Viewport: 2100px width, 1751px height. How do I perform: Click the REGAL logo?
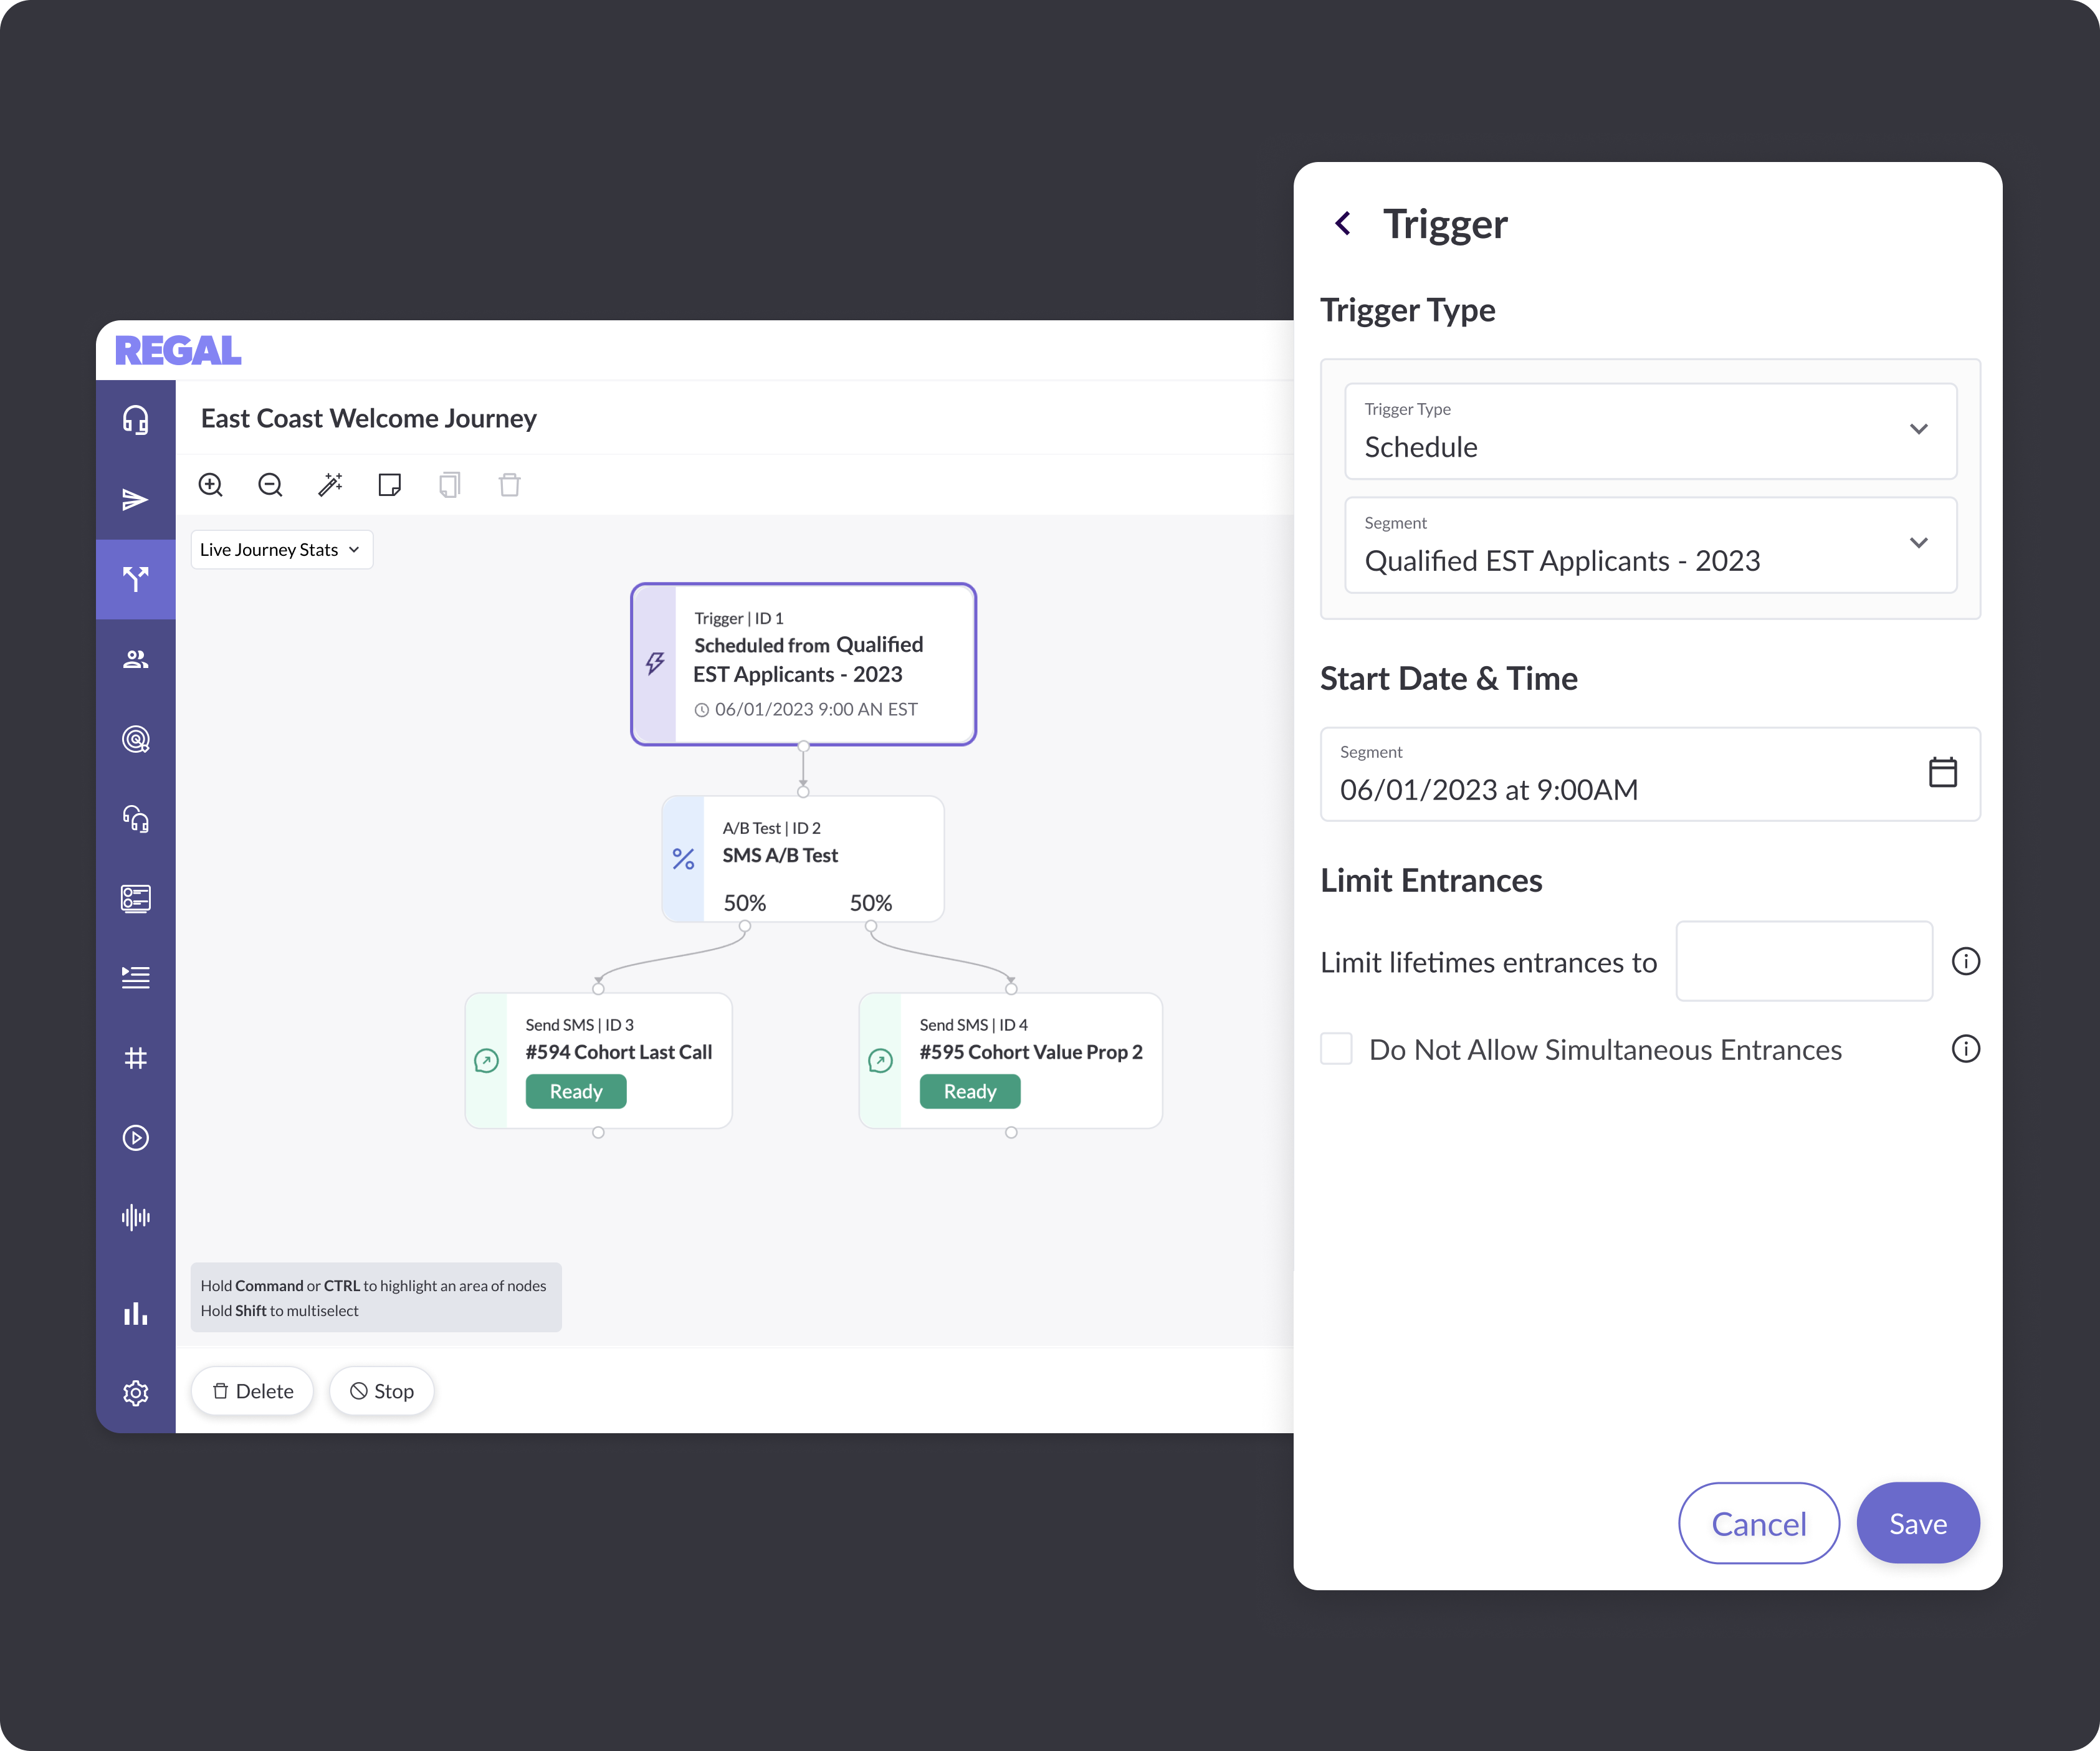(177, 350)
